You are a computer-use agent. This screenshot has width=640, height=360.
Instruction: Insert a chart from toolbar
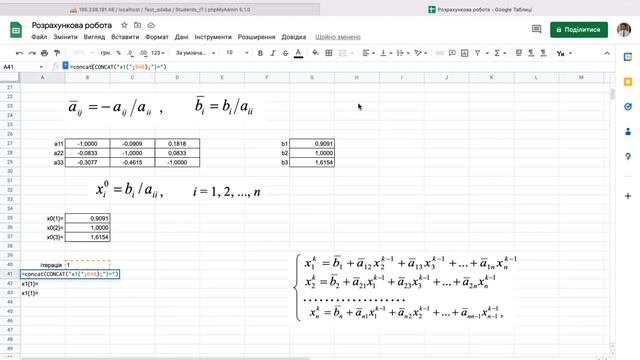pos(464,53)
